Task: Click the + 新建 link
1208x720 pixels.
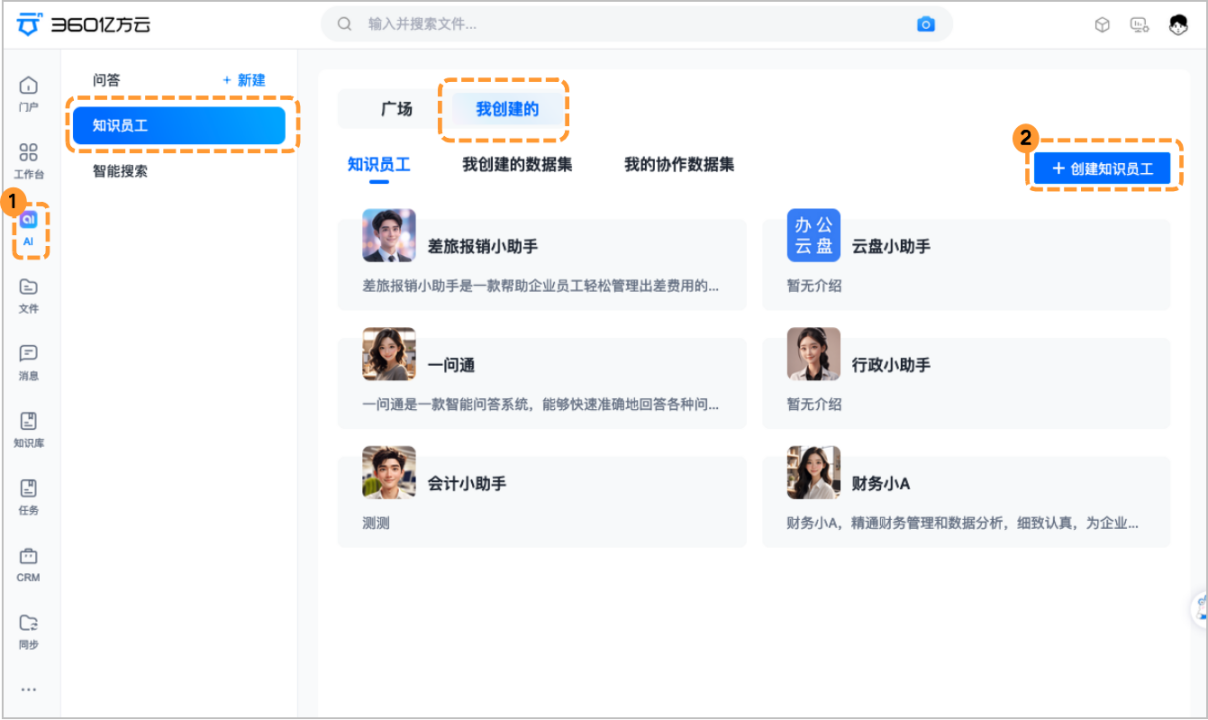Action: [244, 80]
